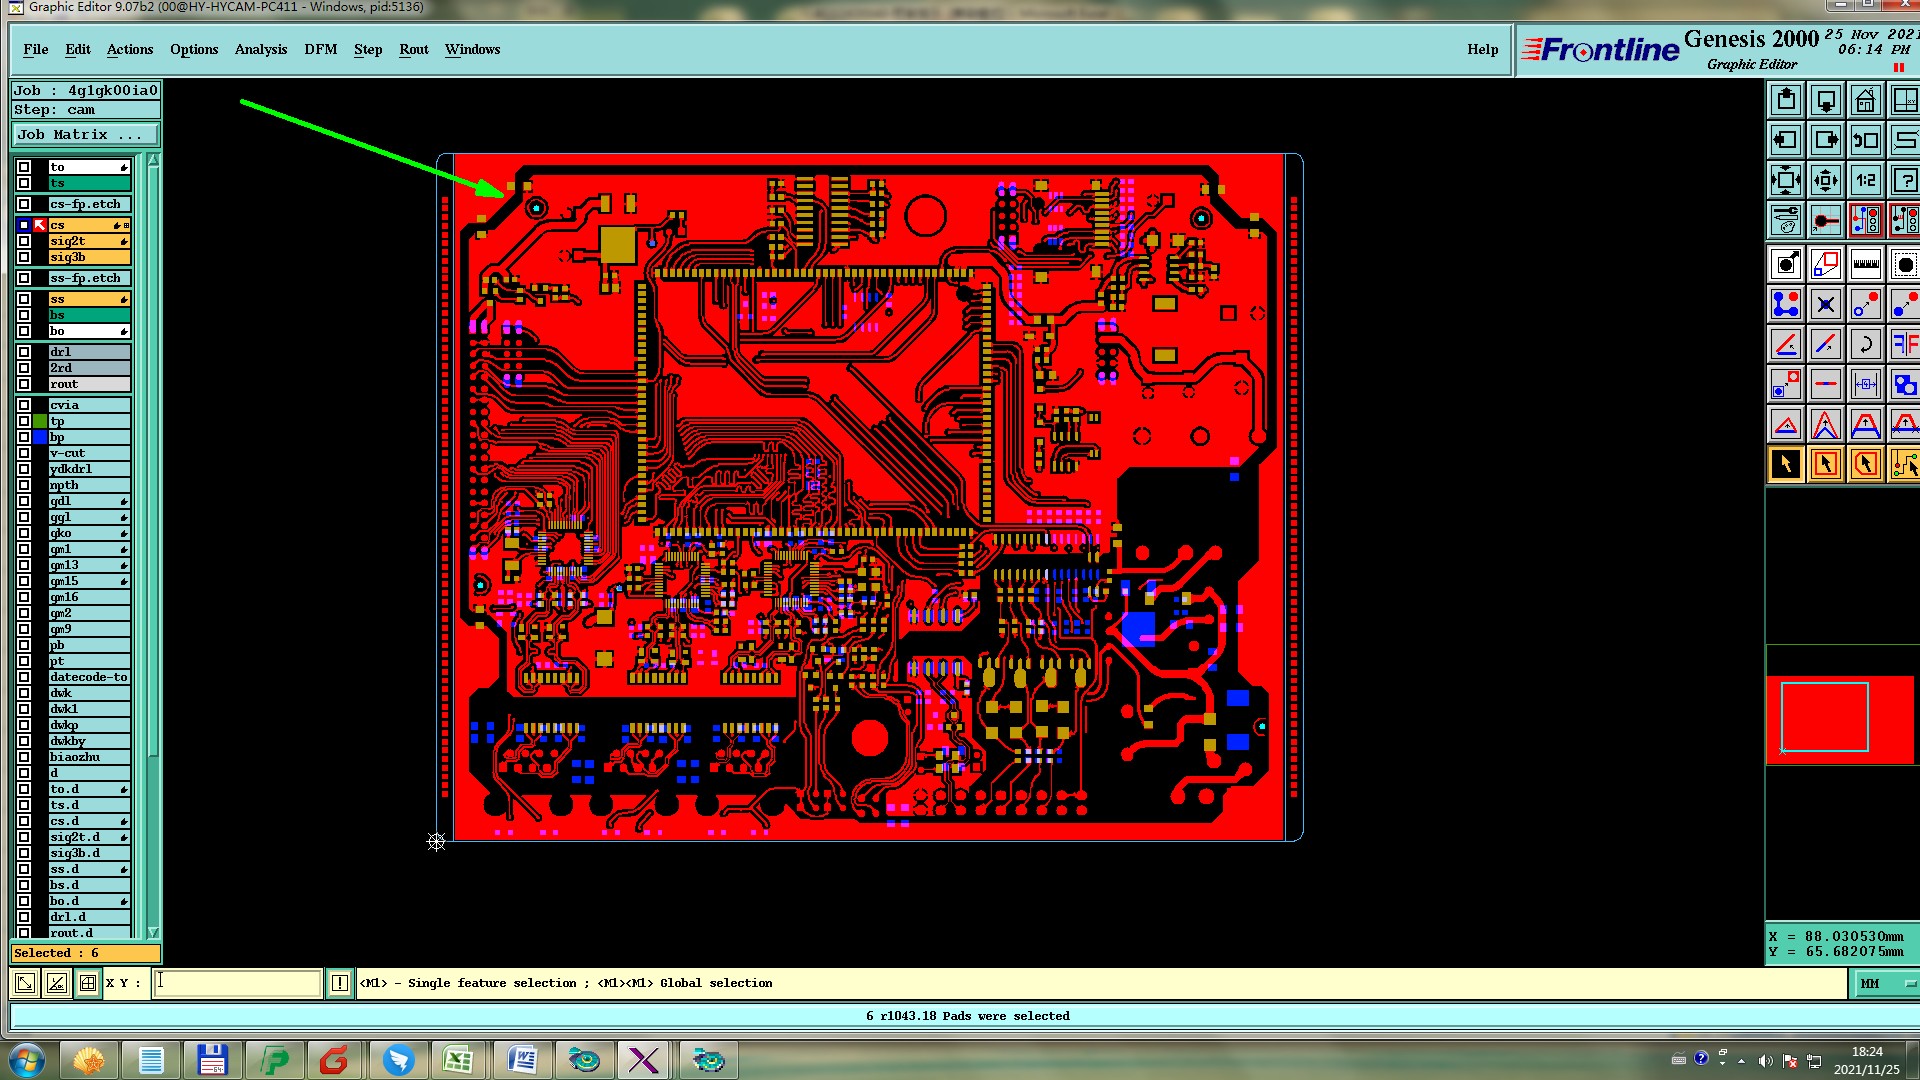This screenshot has width=1920, height=1080.
Task: Click the fit-to-window pan arrows icon
Action: click(x=1785, y=180)
